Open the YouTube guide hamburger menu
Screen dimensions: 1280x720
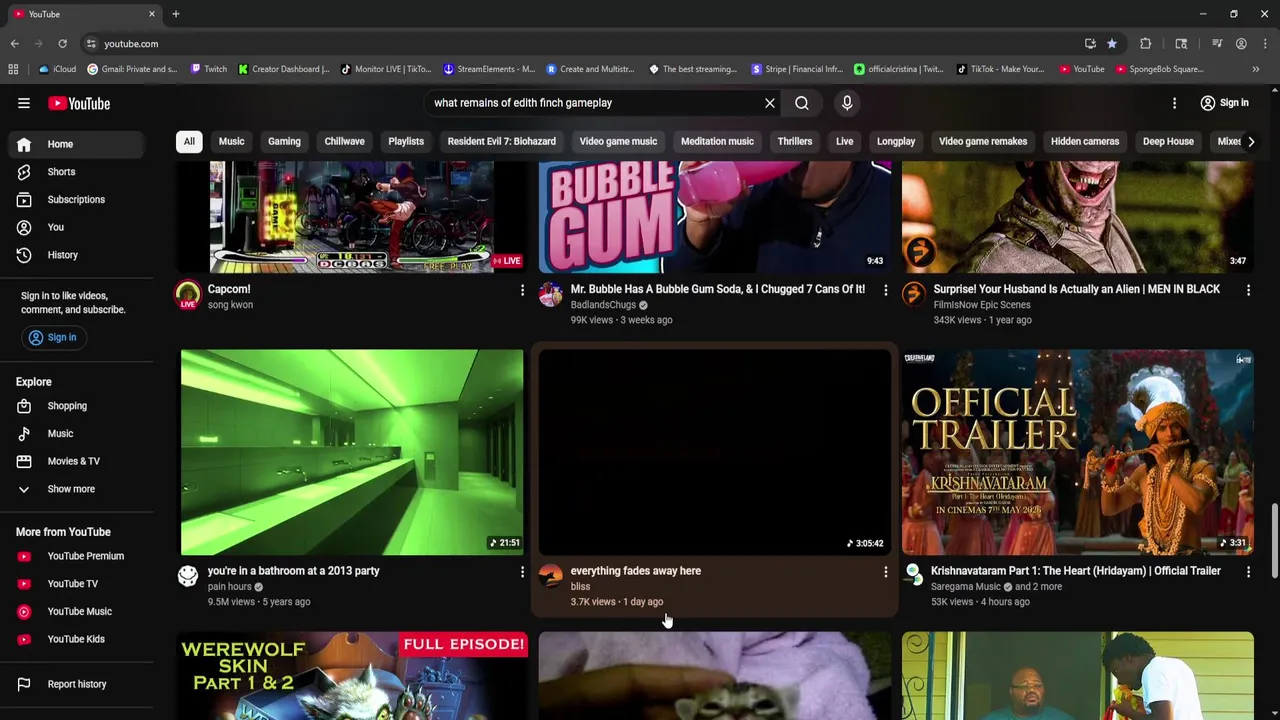click(24, 103)
